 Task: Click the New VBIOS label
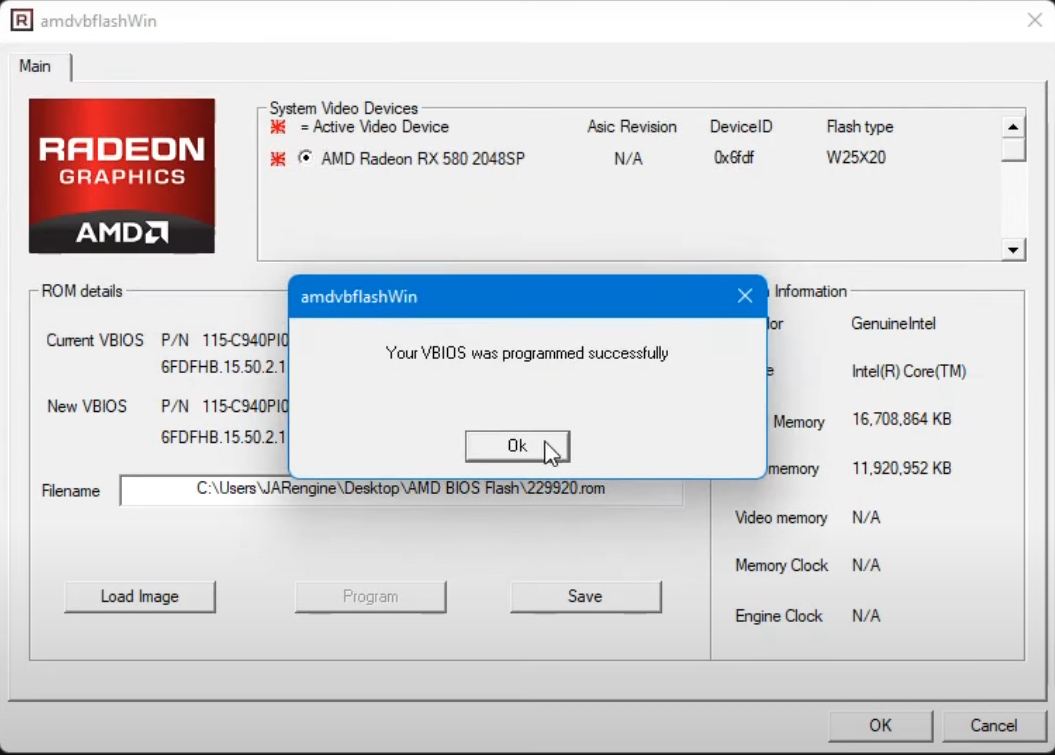[x=87, y=406]
